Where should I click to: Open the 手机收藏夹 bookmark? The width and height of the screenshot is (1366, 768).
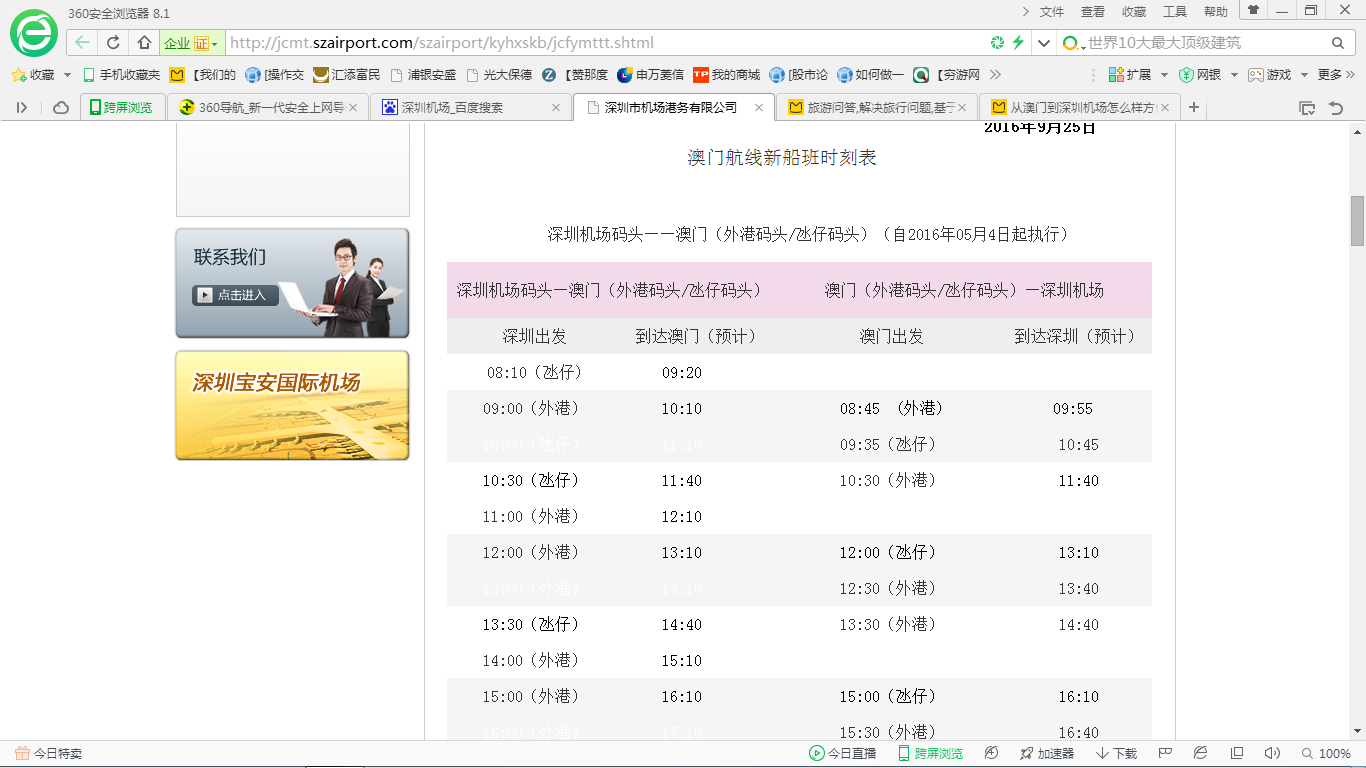click(121, 75)
